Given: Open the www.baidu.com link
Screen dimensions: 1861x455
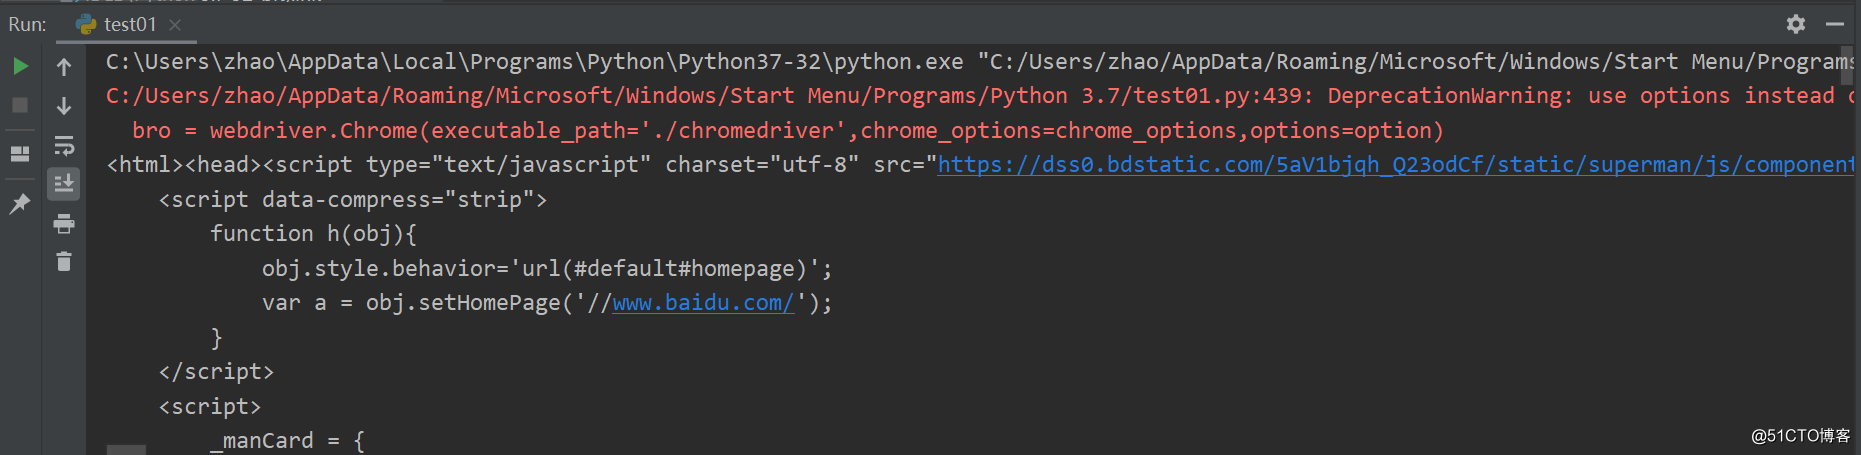Looking at the screenshot, I should coord(703,303).
